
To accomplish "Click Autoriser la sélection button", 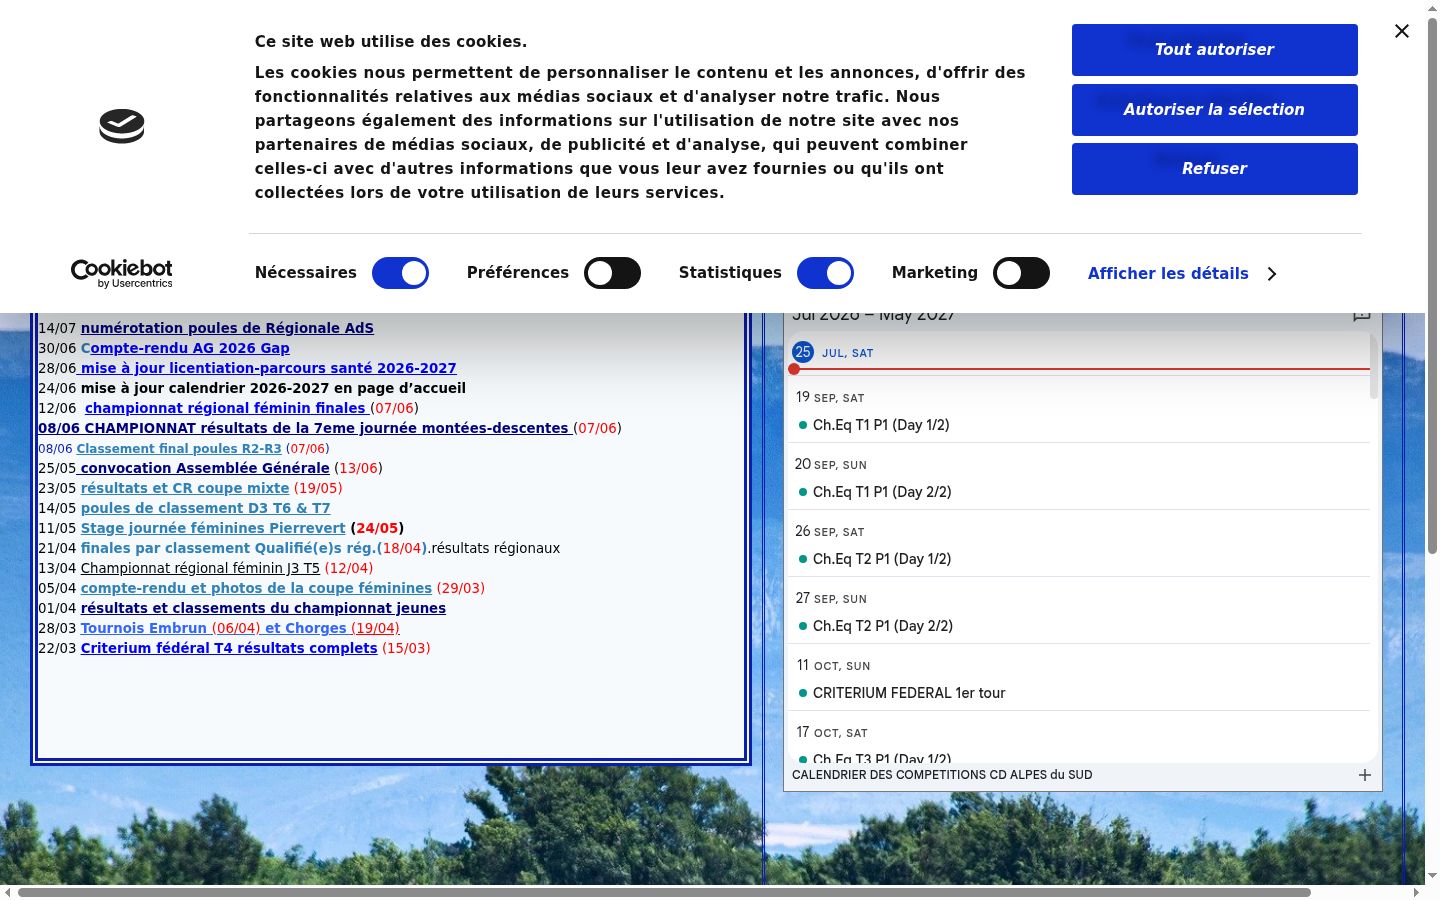I will point(1214,110).
